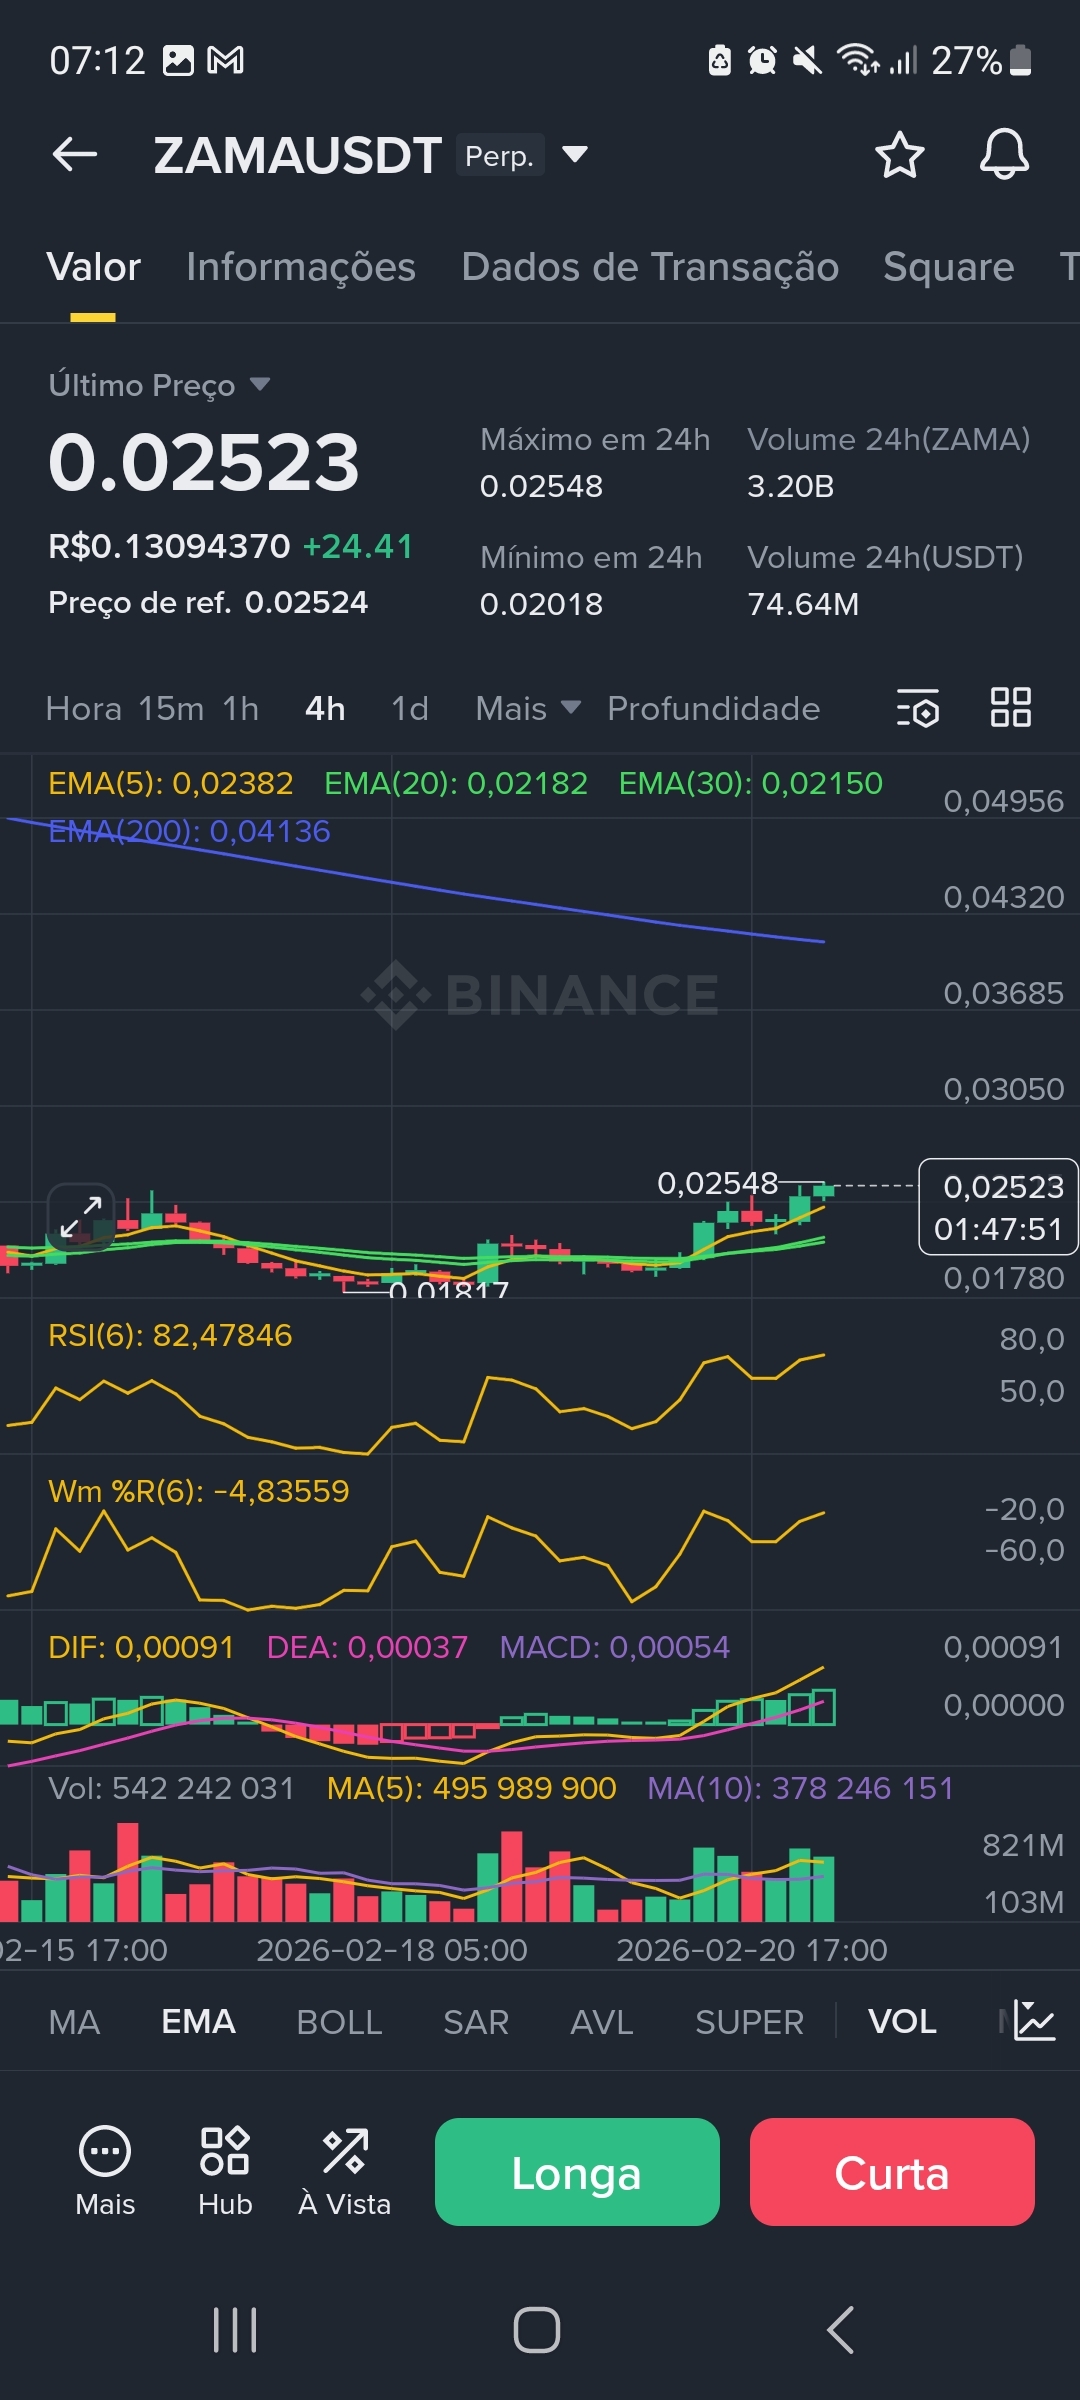Add ZAMAUSDT to favorites with star icon
Viewport: 1080px width, 2400px height.
pyautogui.click(x=899, y=155)
